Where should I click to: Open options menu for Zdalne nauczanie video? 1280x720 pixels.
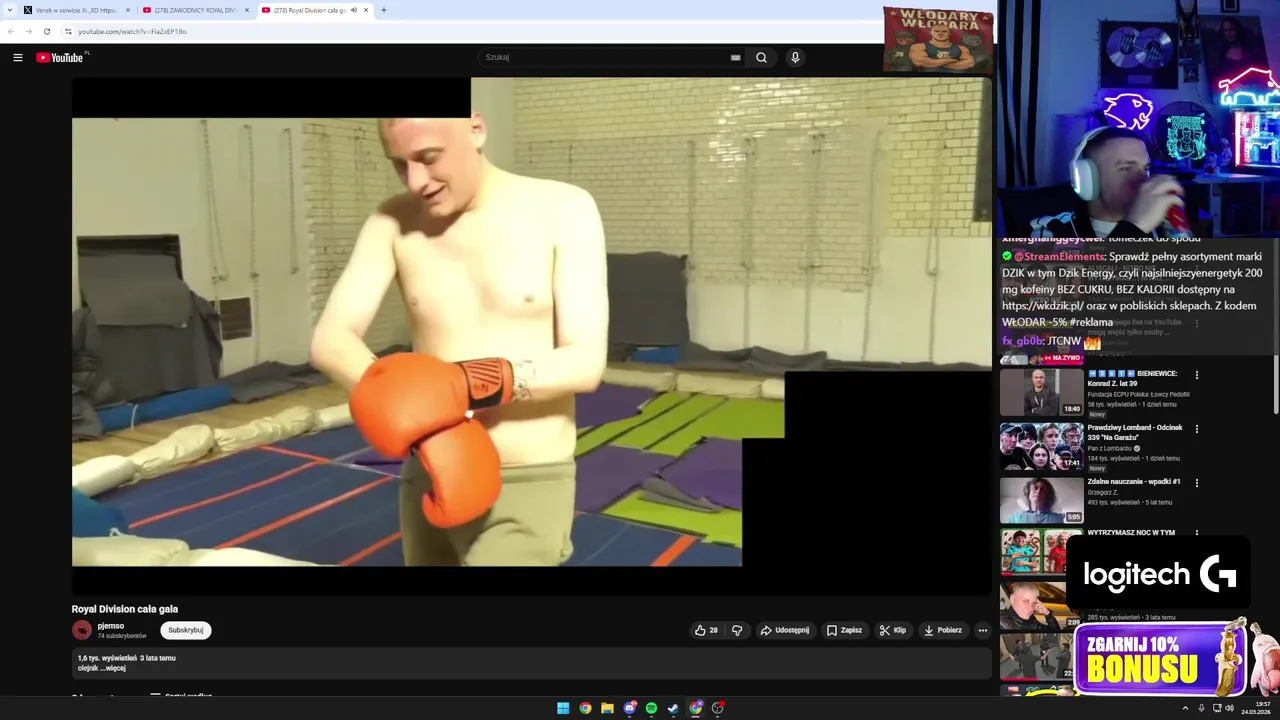(x=1197, y=483)
